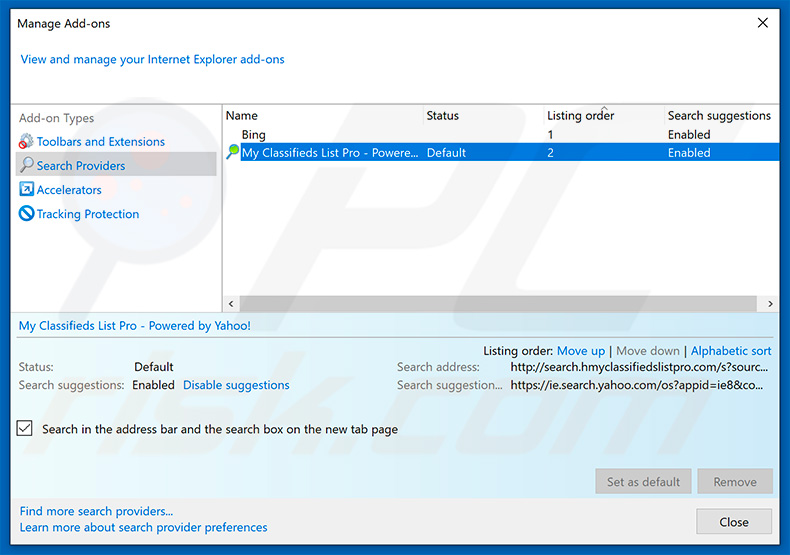Open the Accelerators add-on category
Image resolution: width=790 pixels, height=555 pixels.
[x=69, y=190]
